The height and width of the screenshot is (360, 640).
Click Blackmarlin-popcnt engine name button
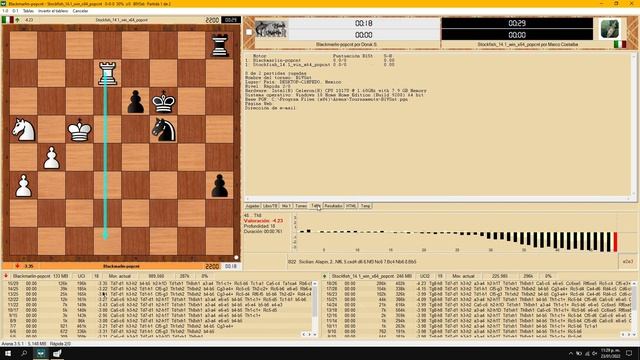coord(40,276)
